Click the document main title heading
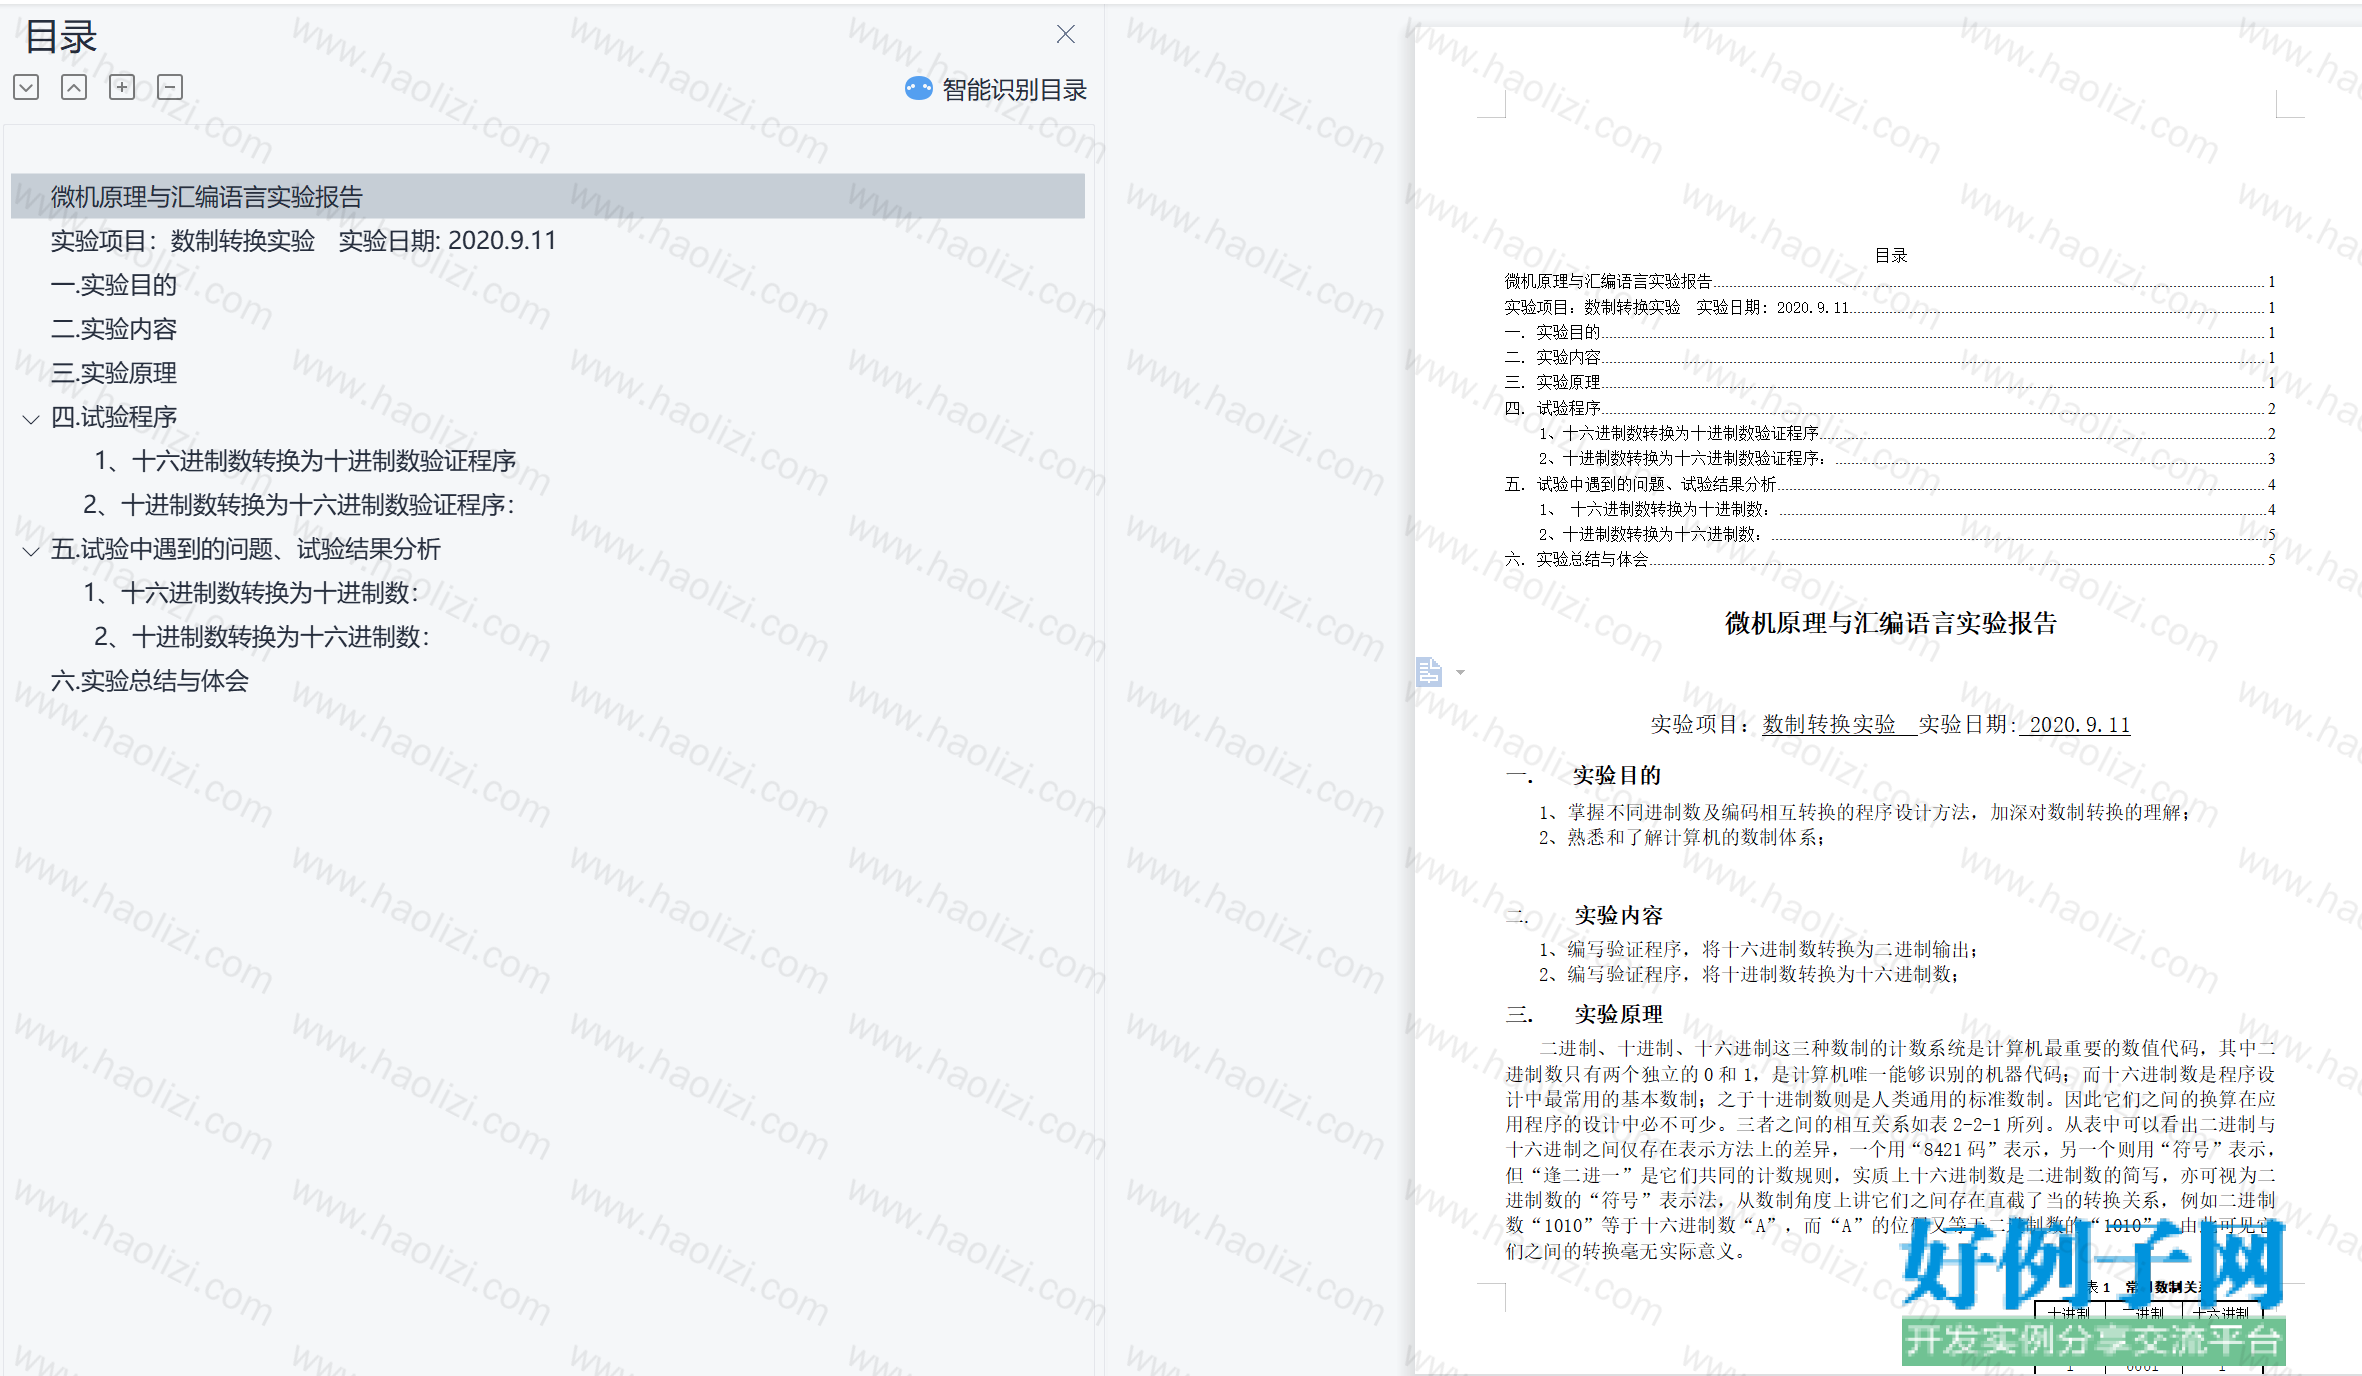Screen dimensions: 2362x1376 pos(1890,623)
